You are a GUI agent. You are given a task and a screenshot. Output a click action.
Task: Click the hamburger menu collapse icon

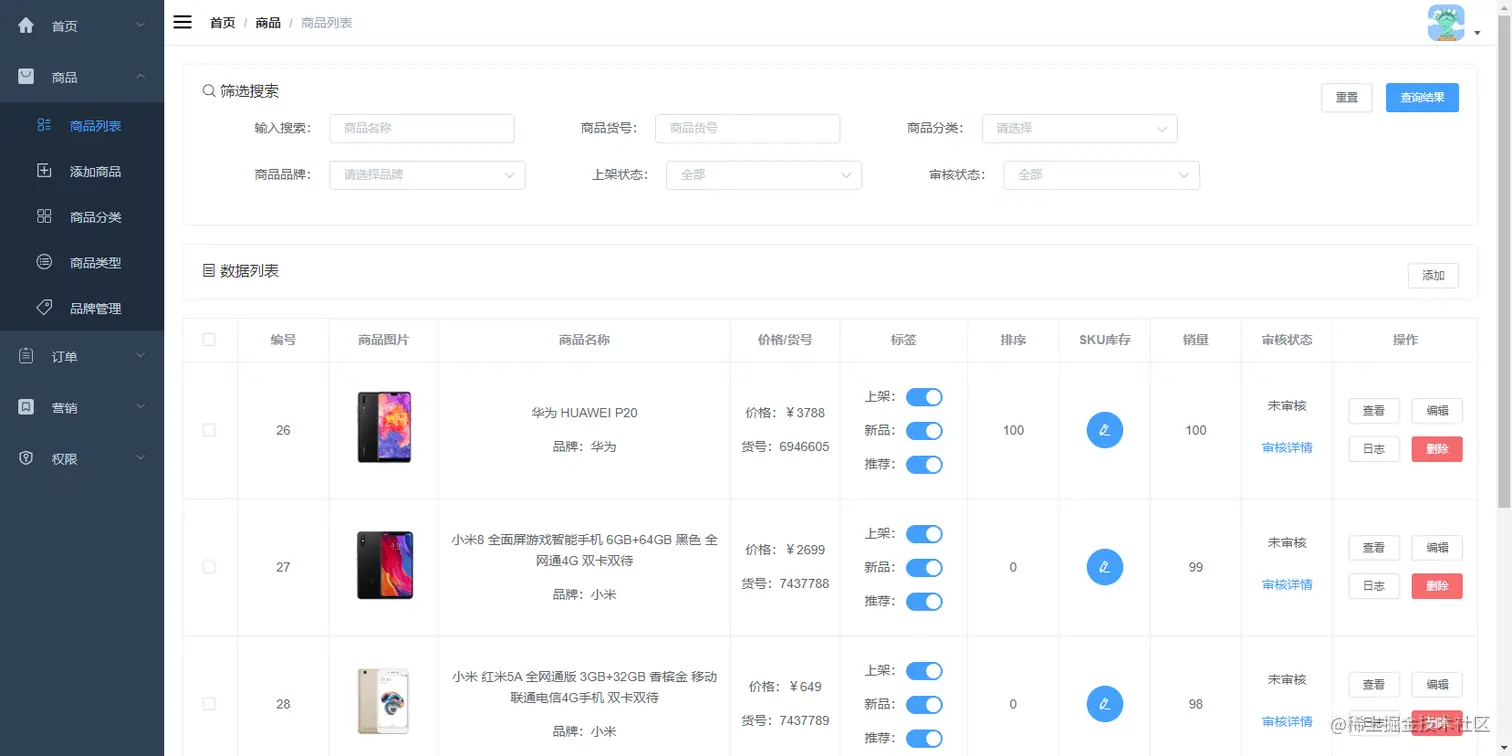[182, 22]
